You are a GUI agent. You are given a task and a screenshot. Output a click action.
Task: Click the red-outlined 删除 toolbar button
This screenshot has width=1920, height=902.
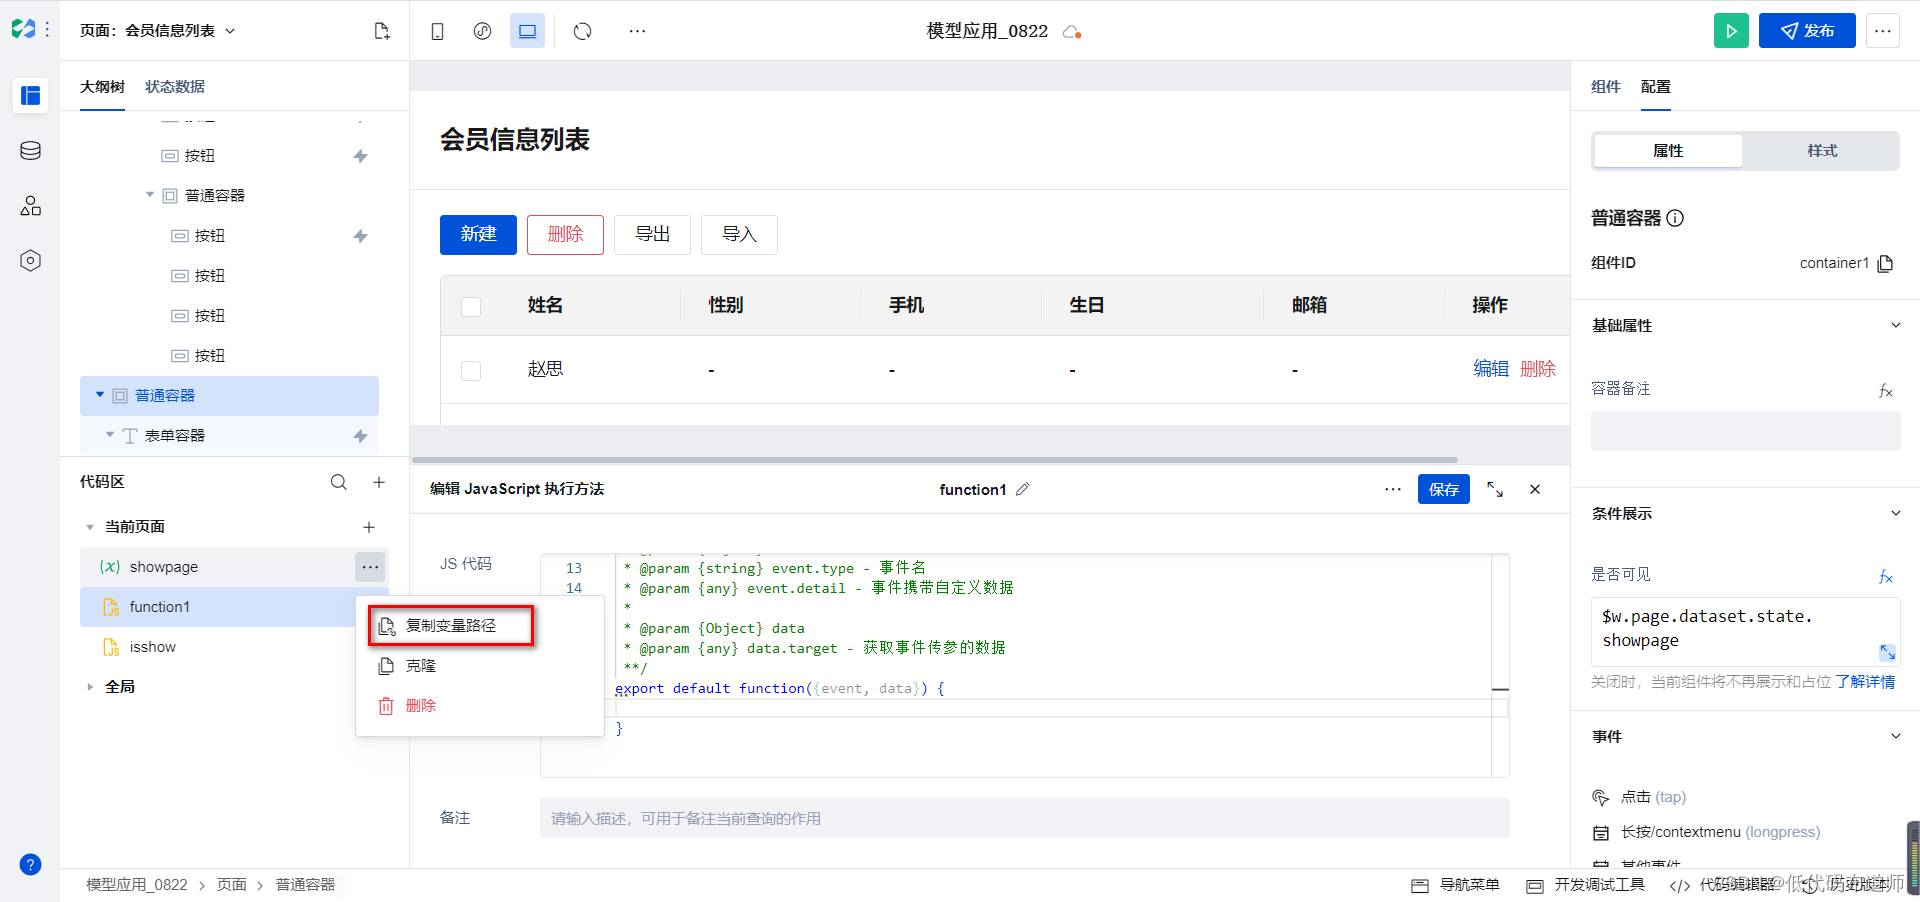click(x=565, y=234)
